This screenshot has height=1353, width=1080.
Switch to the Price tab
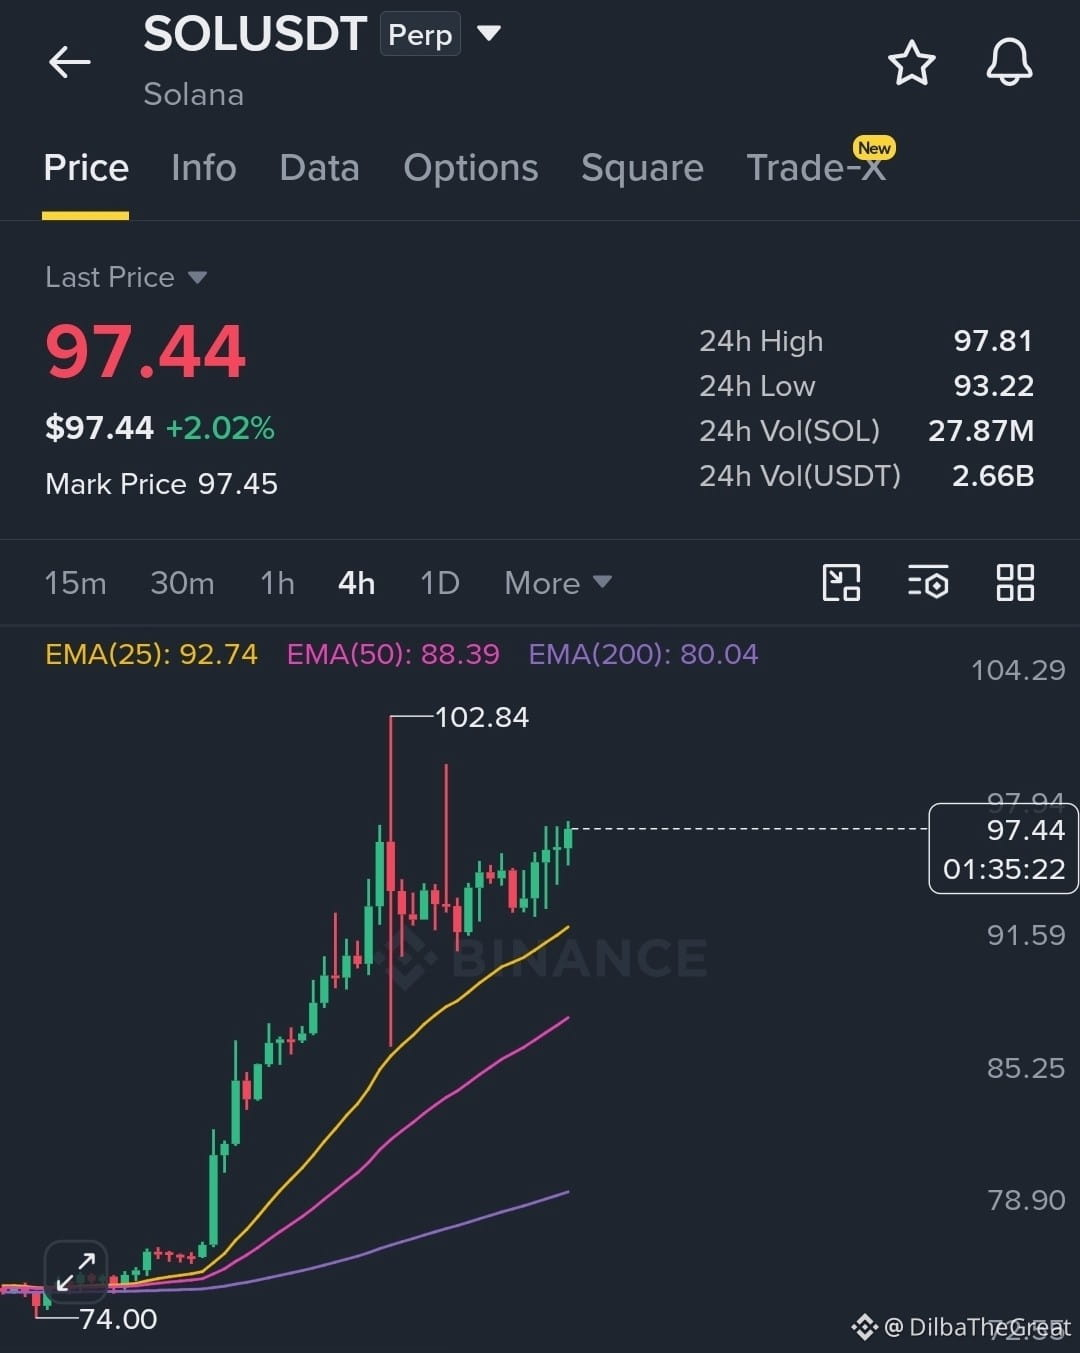click(x=86, y=168)
